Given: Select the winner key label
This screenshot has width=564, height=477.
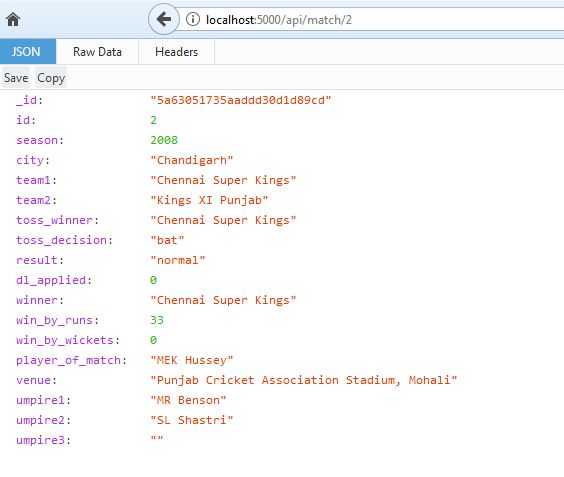Looking at the screenshot, I should [40, 300].
